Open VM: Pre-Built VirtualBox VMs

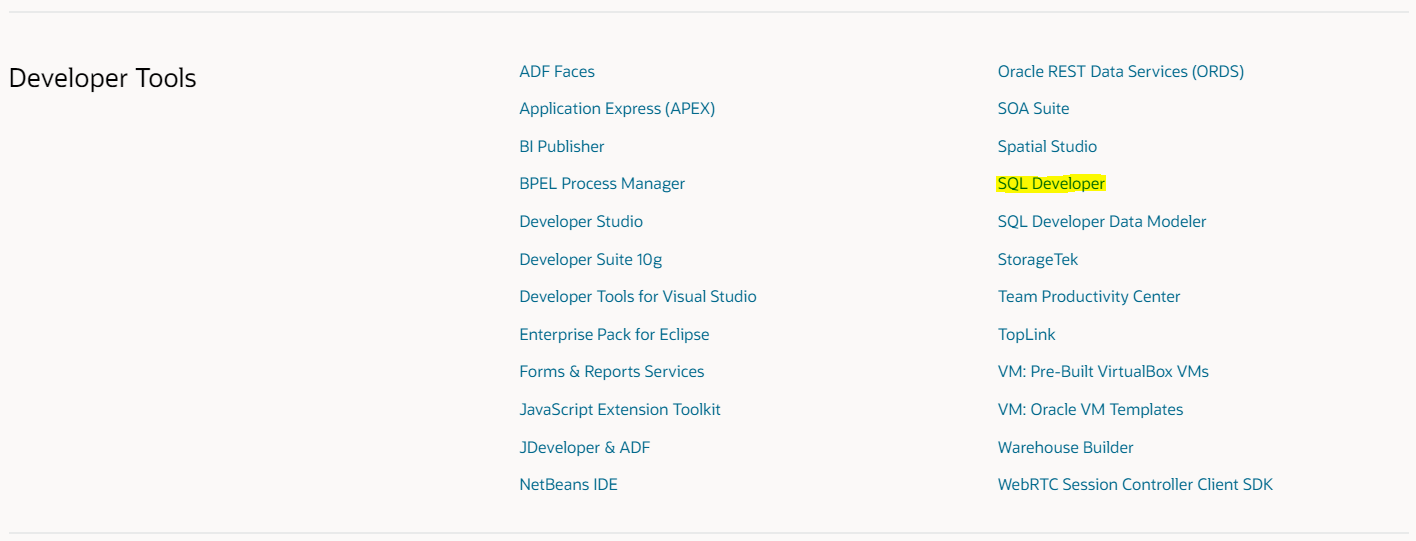point(1103,371)
